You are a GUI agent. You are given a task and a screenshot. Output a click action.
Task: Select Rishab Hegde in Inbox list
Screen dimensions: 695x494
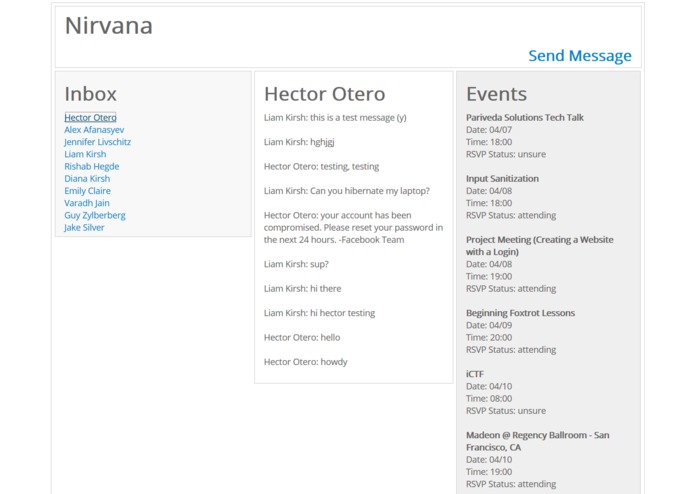[x=92, y=167]
